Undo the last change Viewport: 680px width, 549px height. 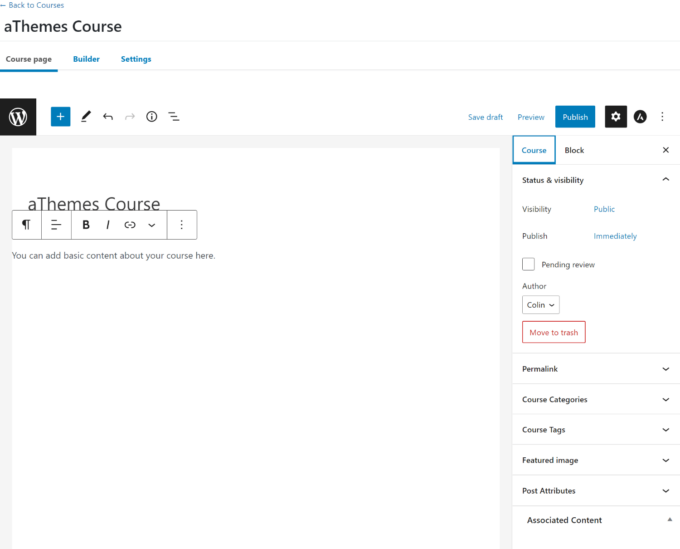click(108, 117)
